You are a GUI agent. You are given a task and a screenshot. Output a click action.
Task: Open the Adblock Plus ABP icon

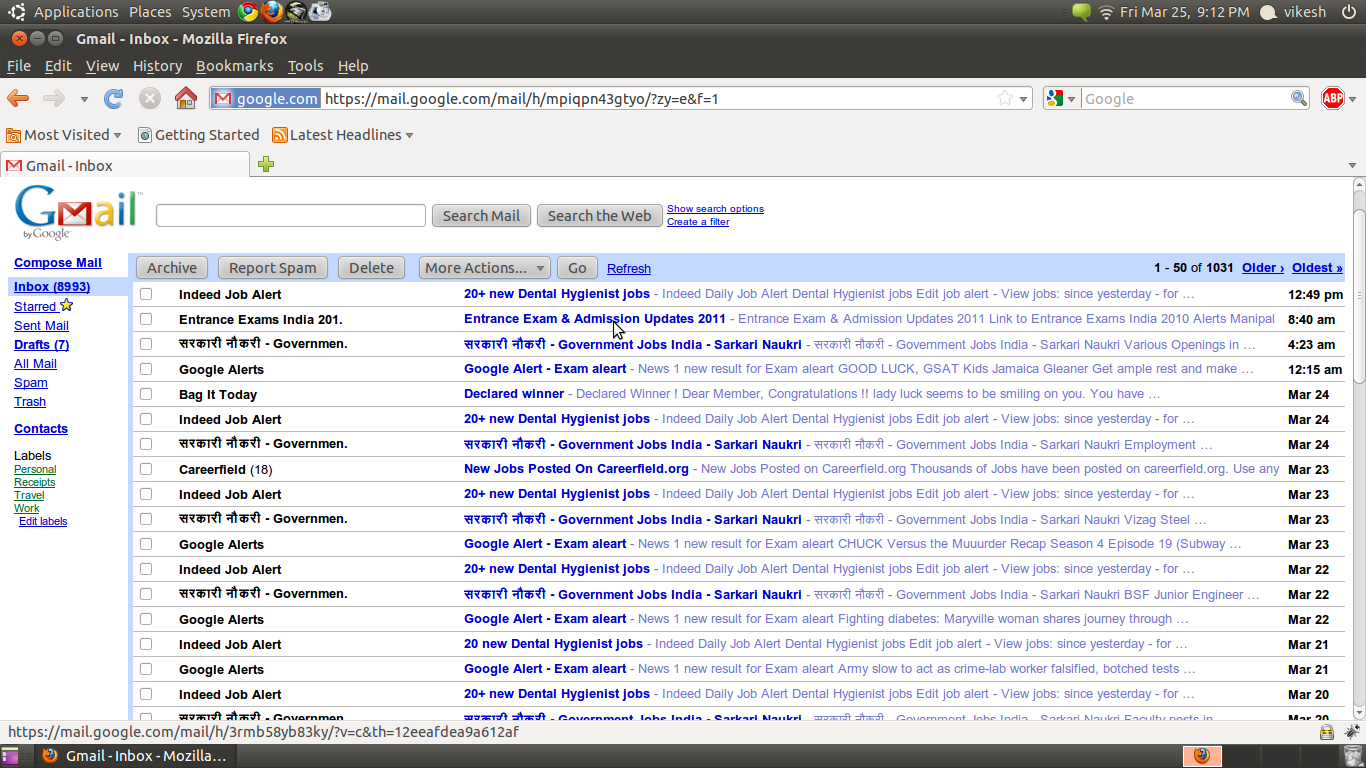[1332, 98]
